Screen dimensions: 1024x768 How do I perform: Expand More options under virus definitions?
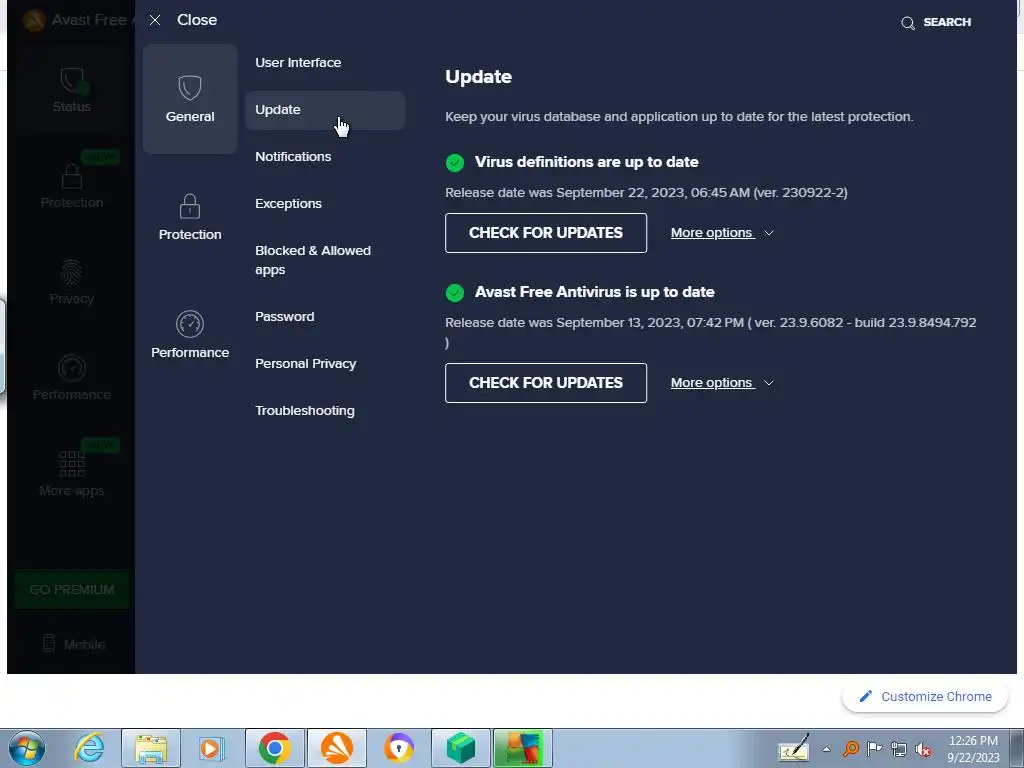click(x=722, y=233)
